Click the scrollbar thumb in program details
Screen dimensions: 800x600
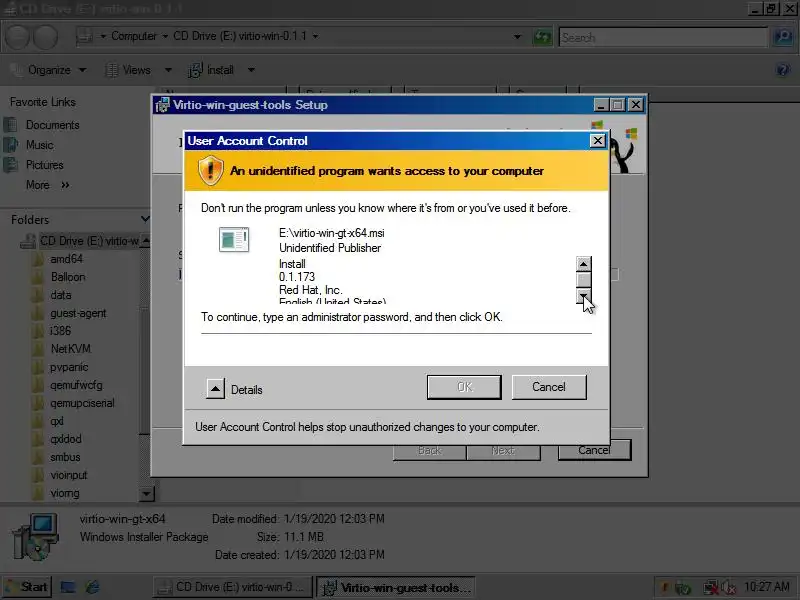tap(584, 280)
